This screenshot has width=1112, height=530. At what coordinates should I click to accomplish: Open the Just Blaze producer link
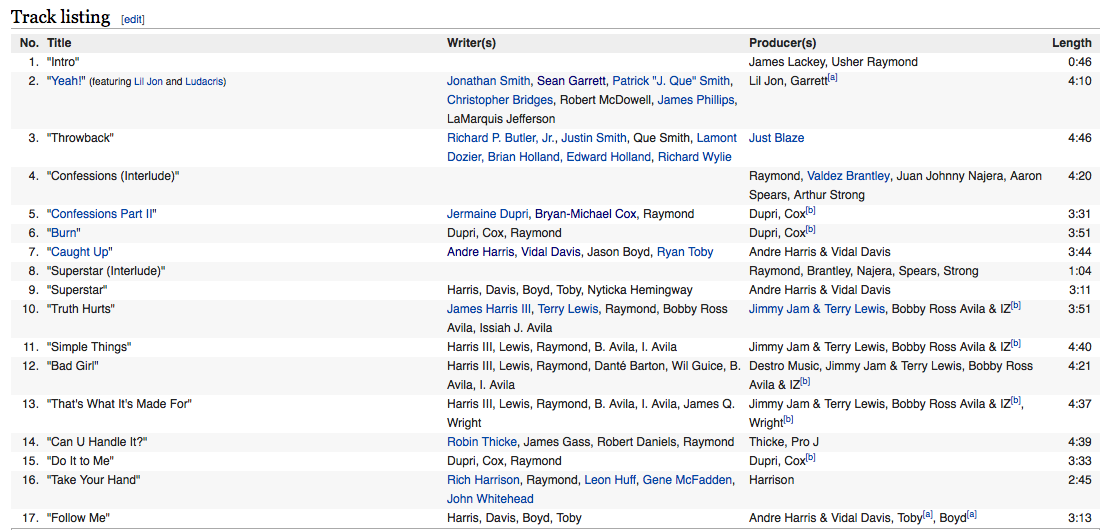coord(776,138)
